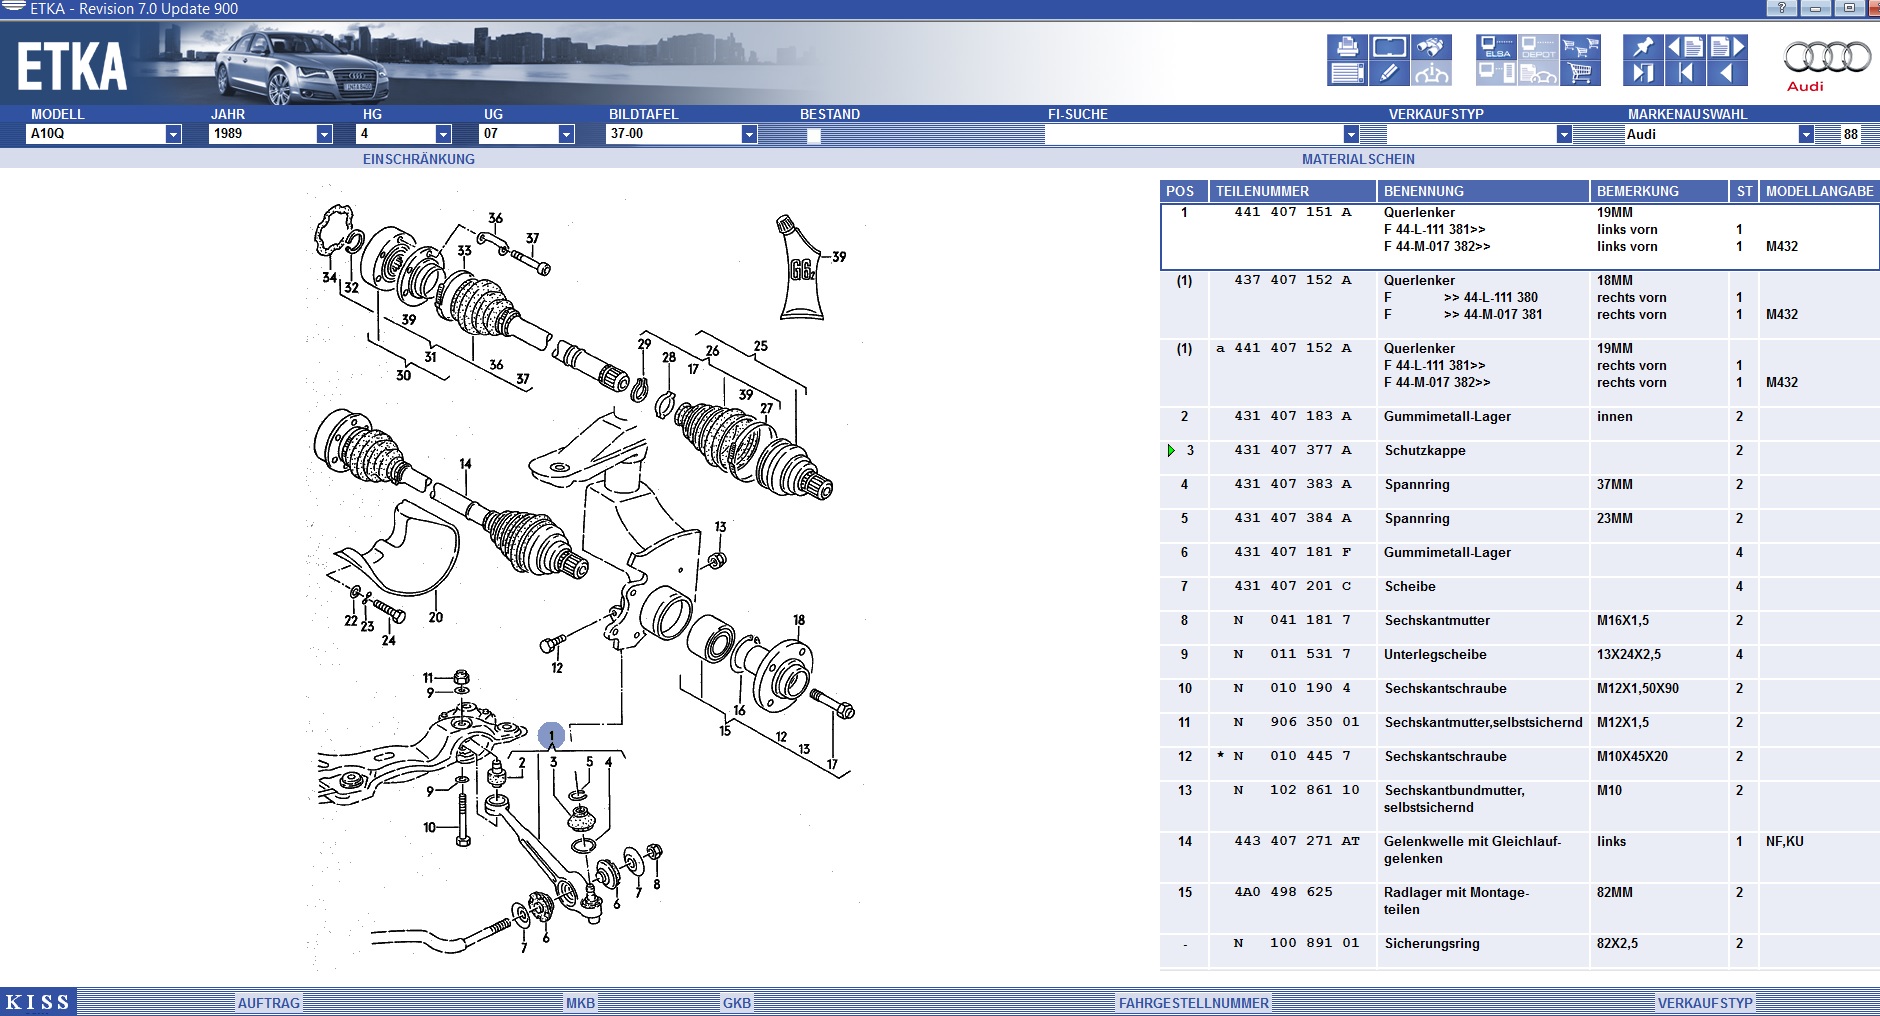Image resolution: width=1880 pixels, height=1016 pixels.
Task: Click the single shopping cart icon
Action: click(x=1581, y=73)
